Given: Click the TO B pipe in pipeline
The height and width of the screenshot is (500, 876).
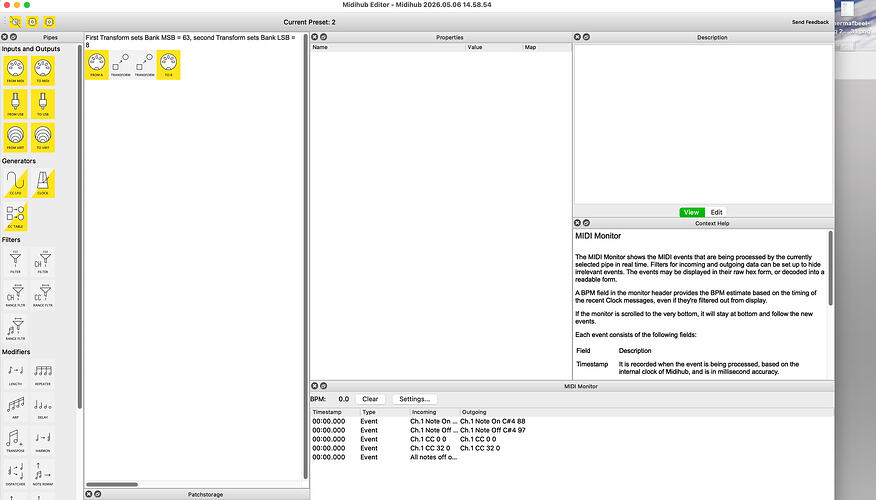Looking at the screenshot, I should point(169,65).
